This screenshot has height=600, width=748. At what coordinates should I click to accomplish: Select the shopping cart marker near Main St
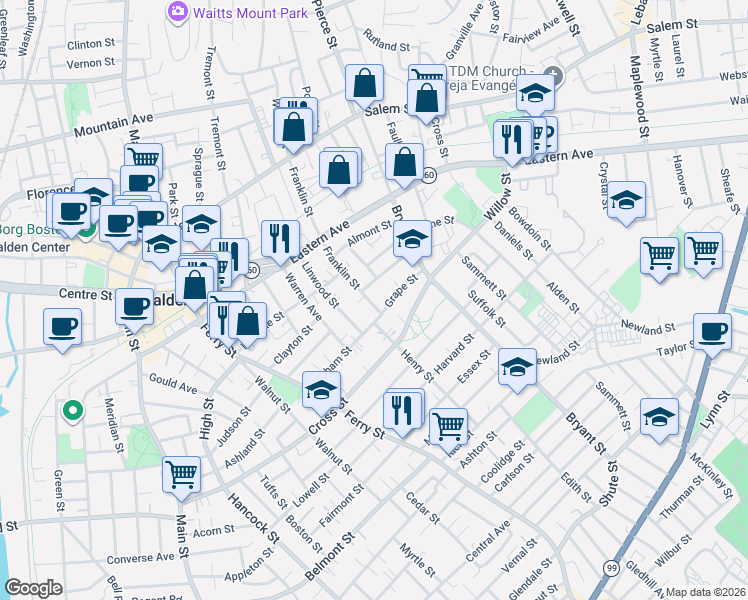pyautogui.click(x=182, y=477)
